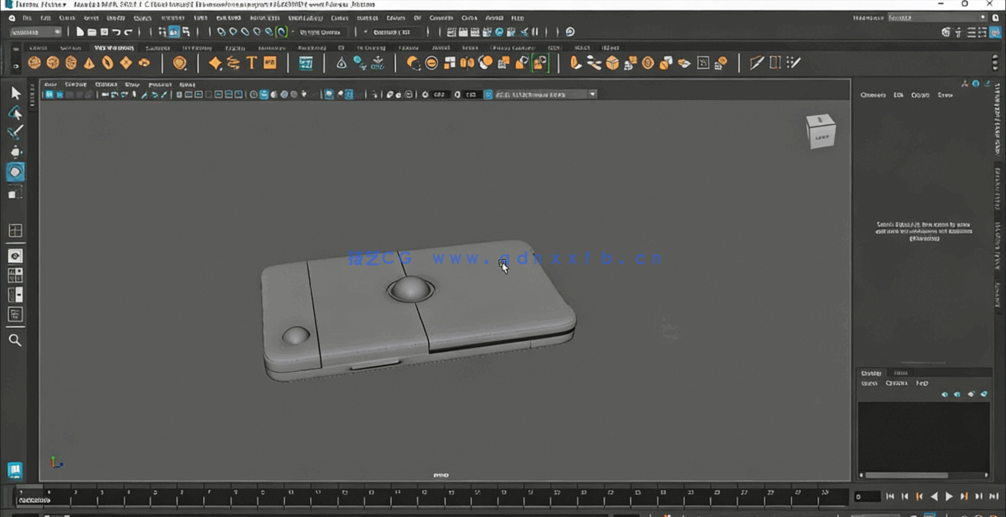1006x517 pixels.
Task: Select the Move tool in the toolbox
Action: (x=15, y=152)
